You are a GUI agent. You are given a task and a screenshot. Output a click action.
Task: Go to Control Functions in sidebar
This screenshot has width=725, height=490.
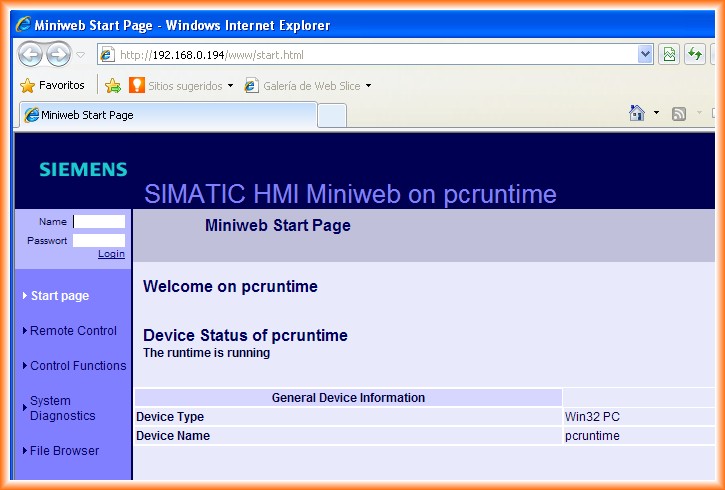(78, 366)
